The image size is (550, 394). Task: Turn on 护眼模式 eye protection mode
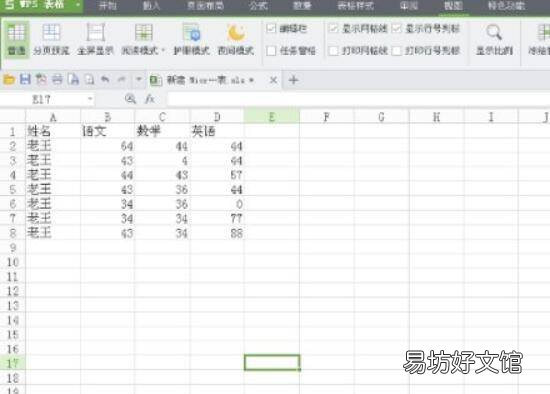[x=192, y=39]
